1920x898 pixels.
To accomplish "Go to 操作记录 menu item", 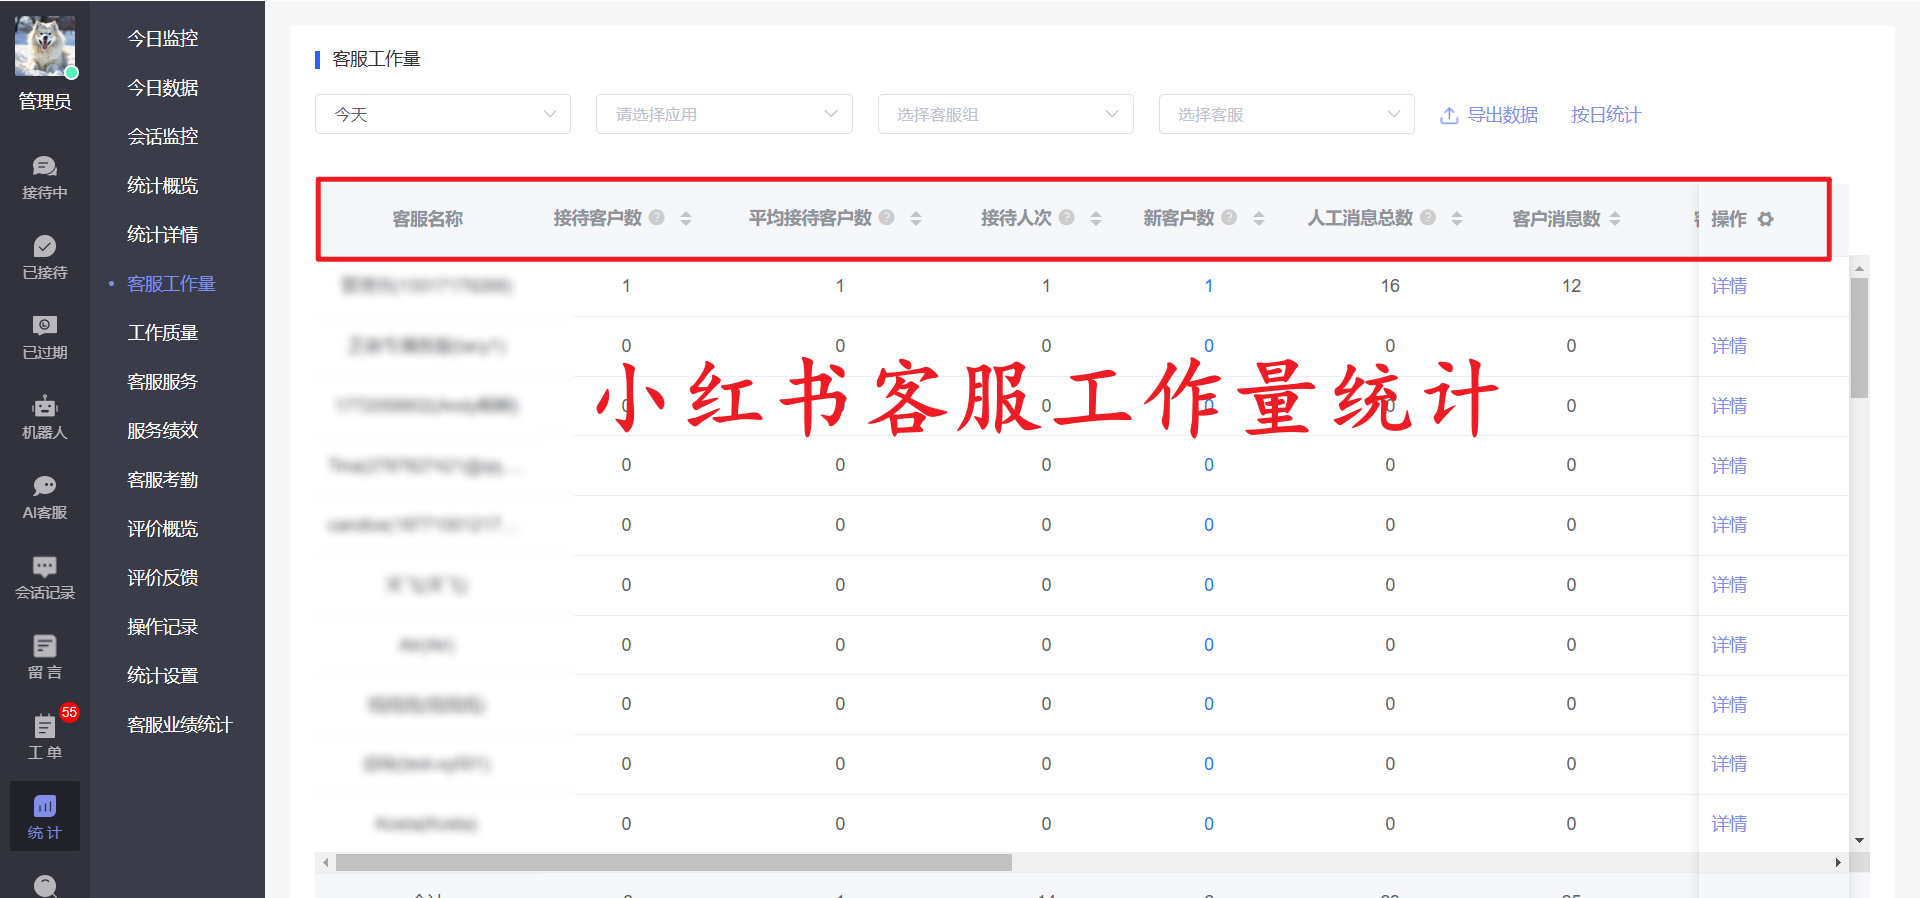I will (x=163, y=627).
